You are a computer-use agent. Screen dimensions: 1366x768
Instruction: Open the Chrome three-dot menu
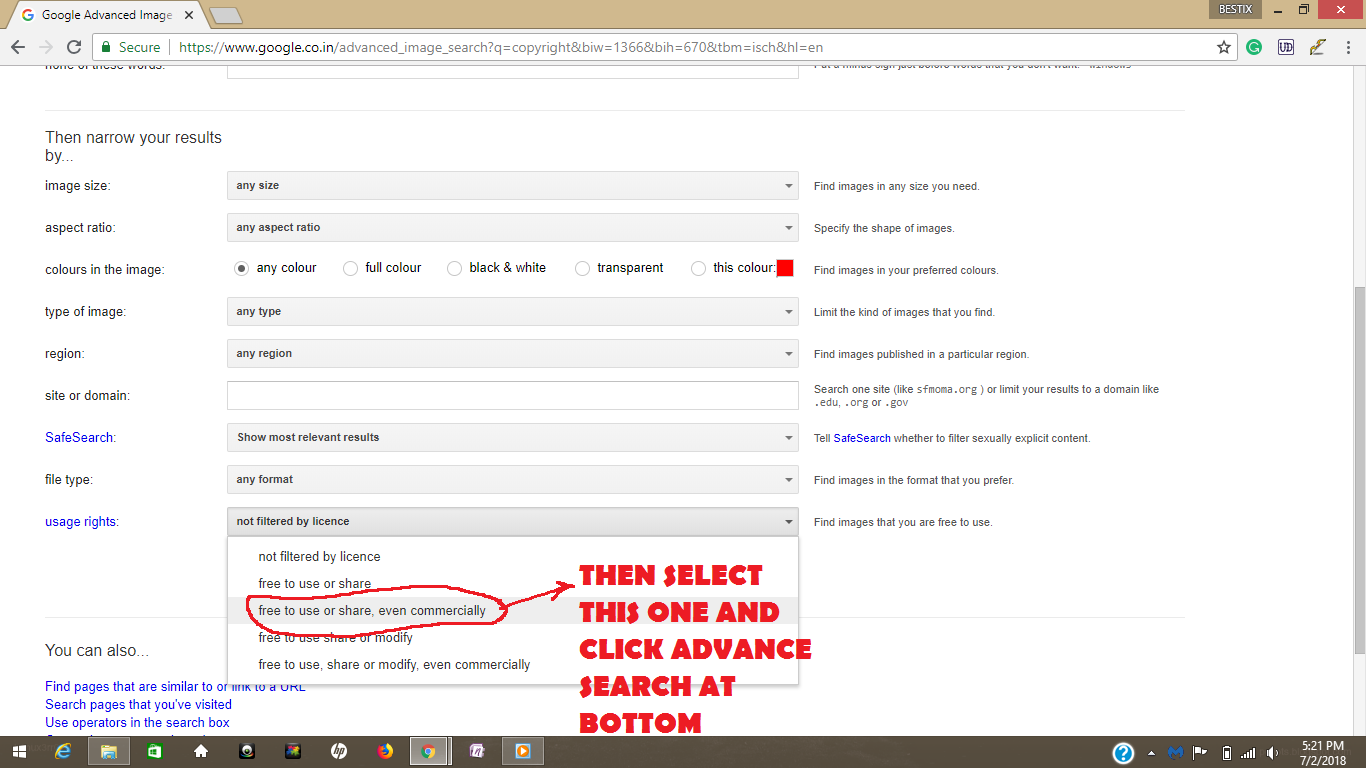[1348, 47]
